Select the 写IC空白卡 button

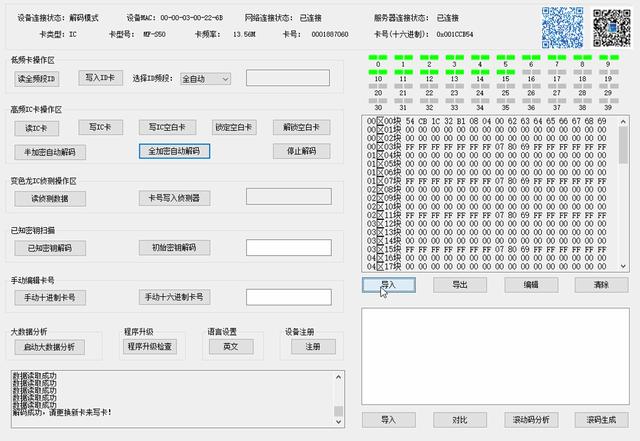[167, 127]
